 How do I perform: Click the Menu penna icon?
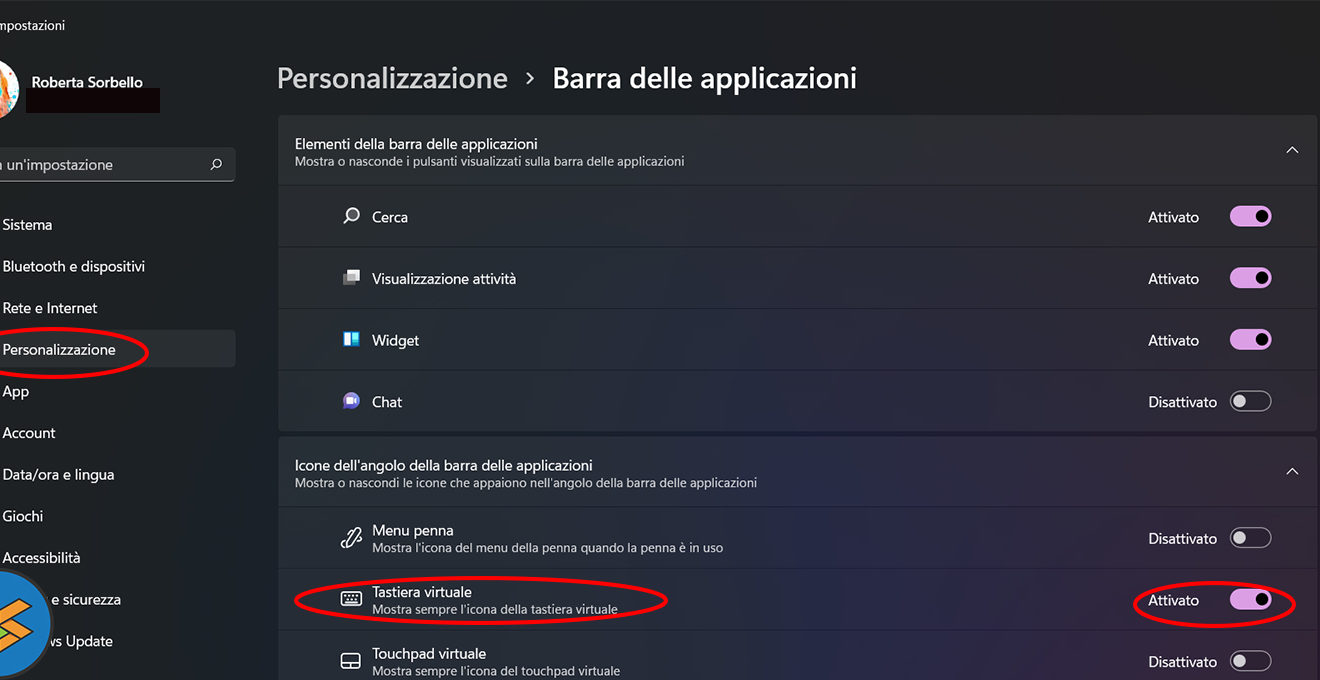351,538
